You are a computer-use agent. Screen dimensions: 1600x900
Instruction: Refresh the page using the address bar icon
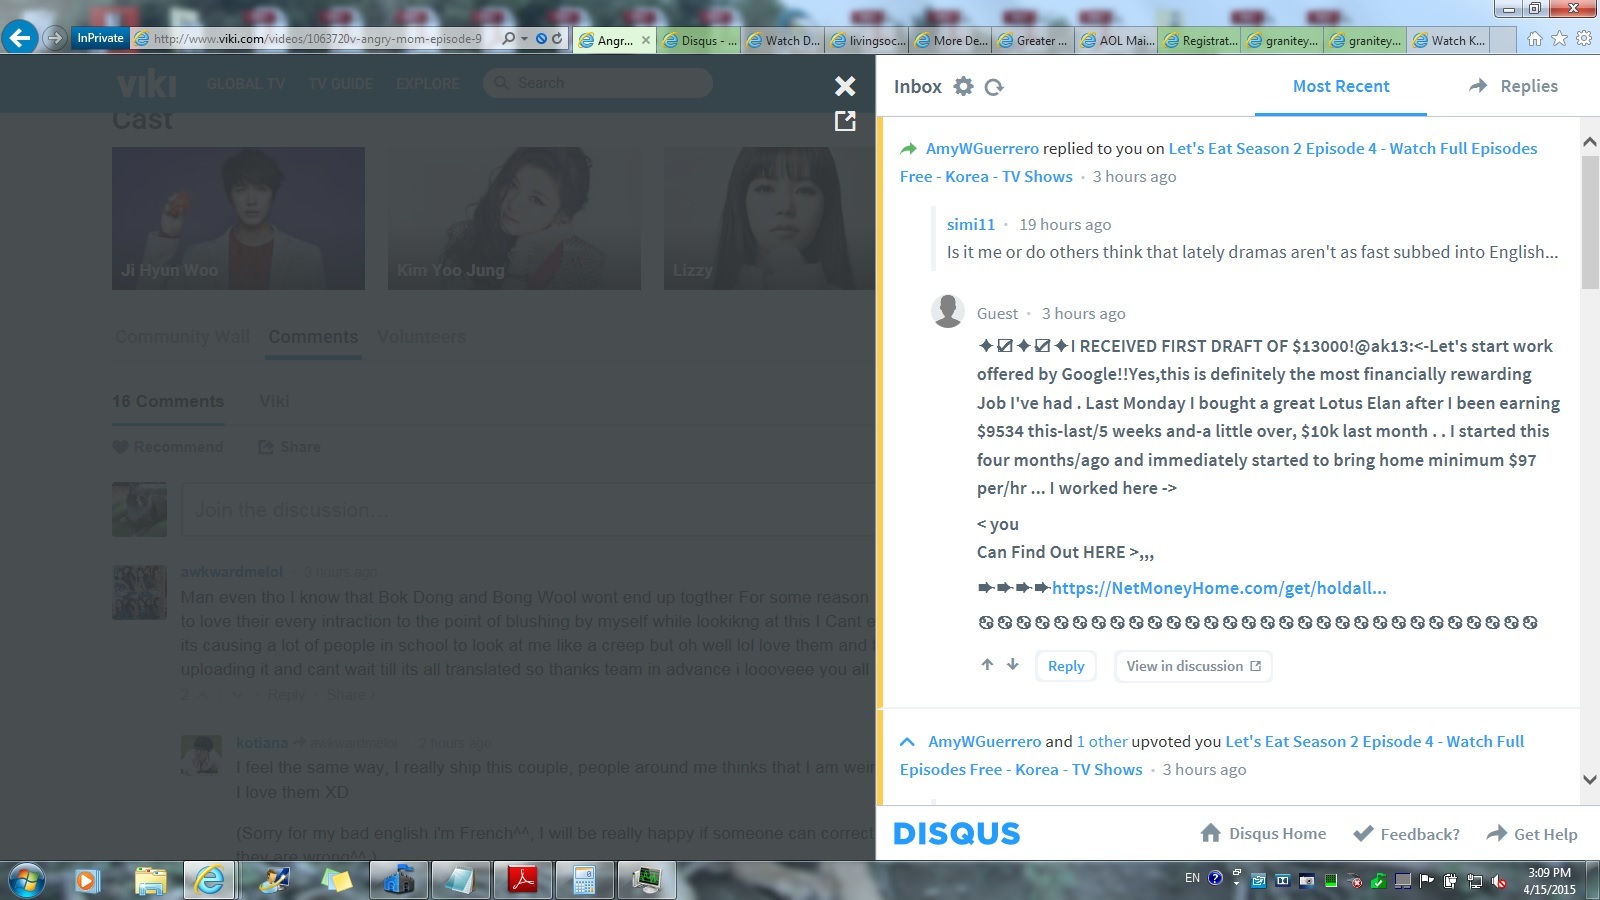click(x=557, y=39)
